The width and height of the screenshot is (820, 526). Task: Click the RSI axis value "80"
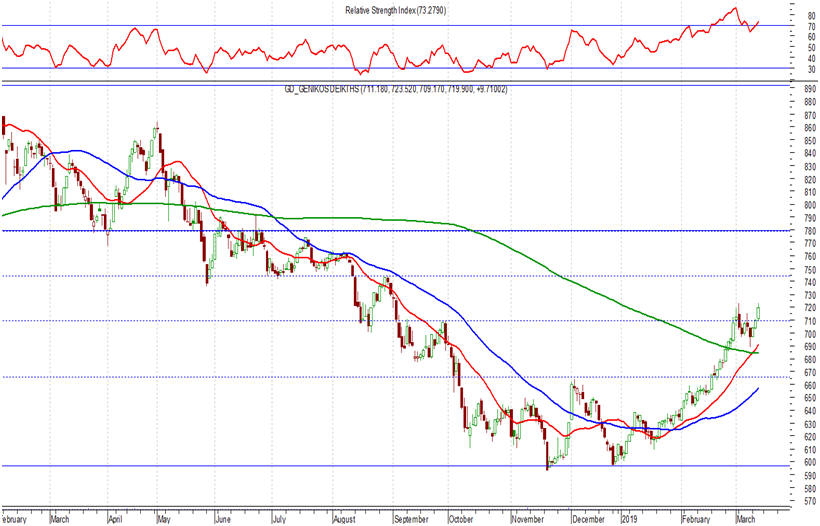(811, 16)
